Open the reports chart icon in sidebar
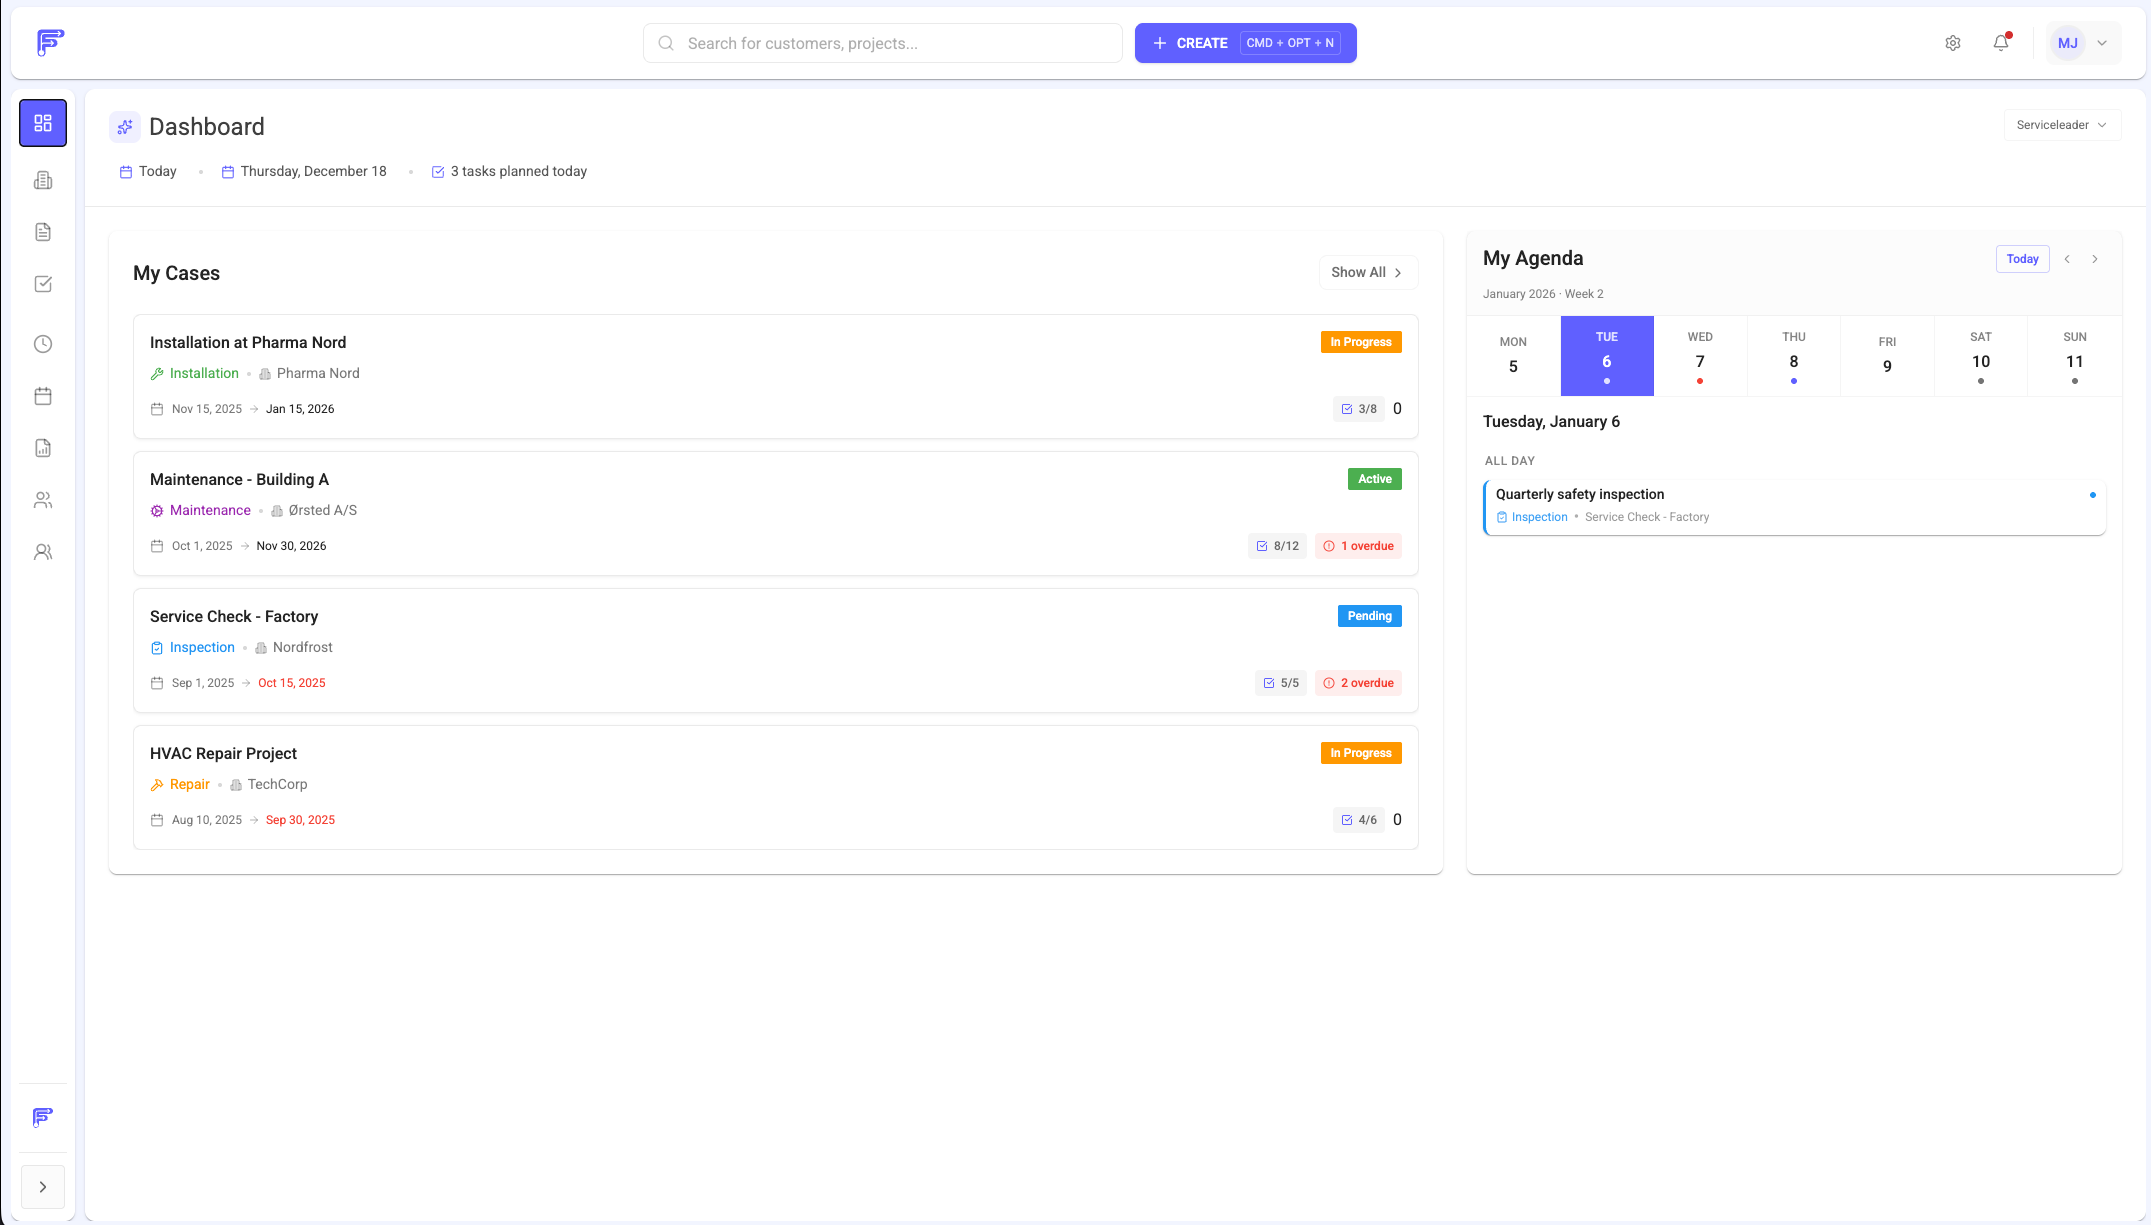Image resolution: width=2151 pixels, height=1225 pixels. [x=42, y=448]
